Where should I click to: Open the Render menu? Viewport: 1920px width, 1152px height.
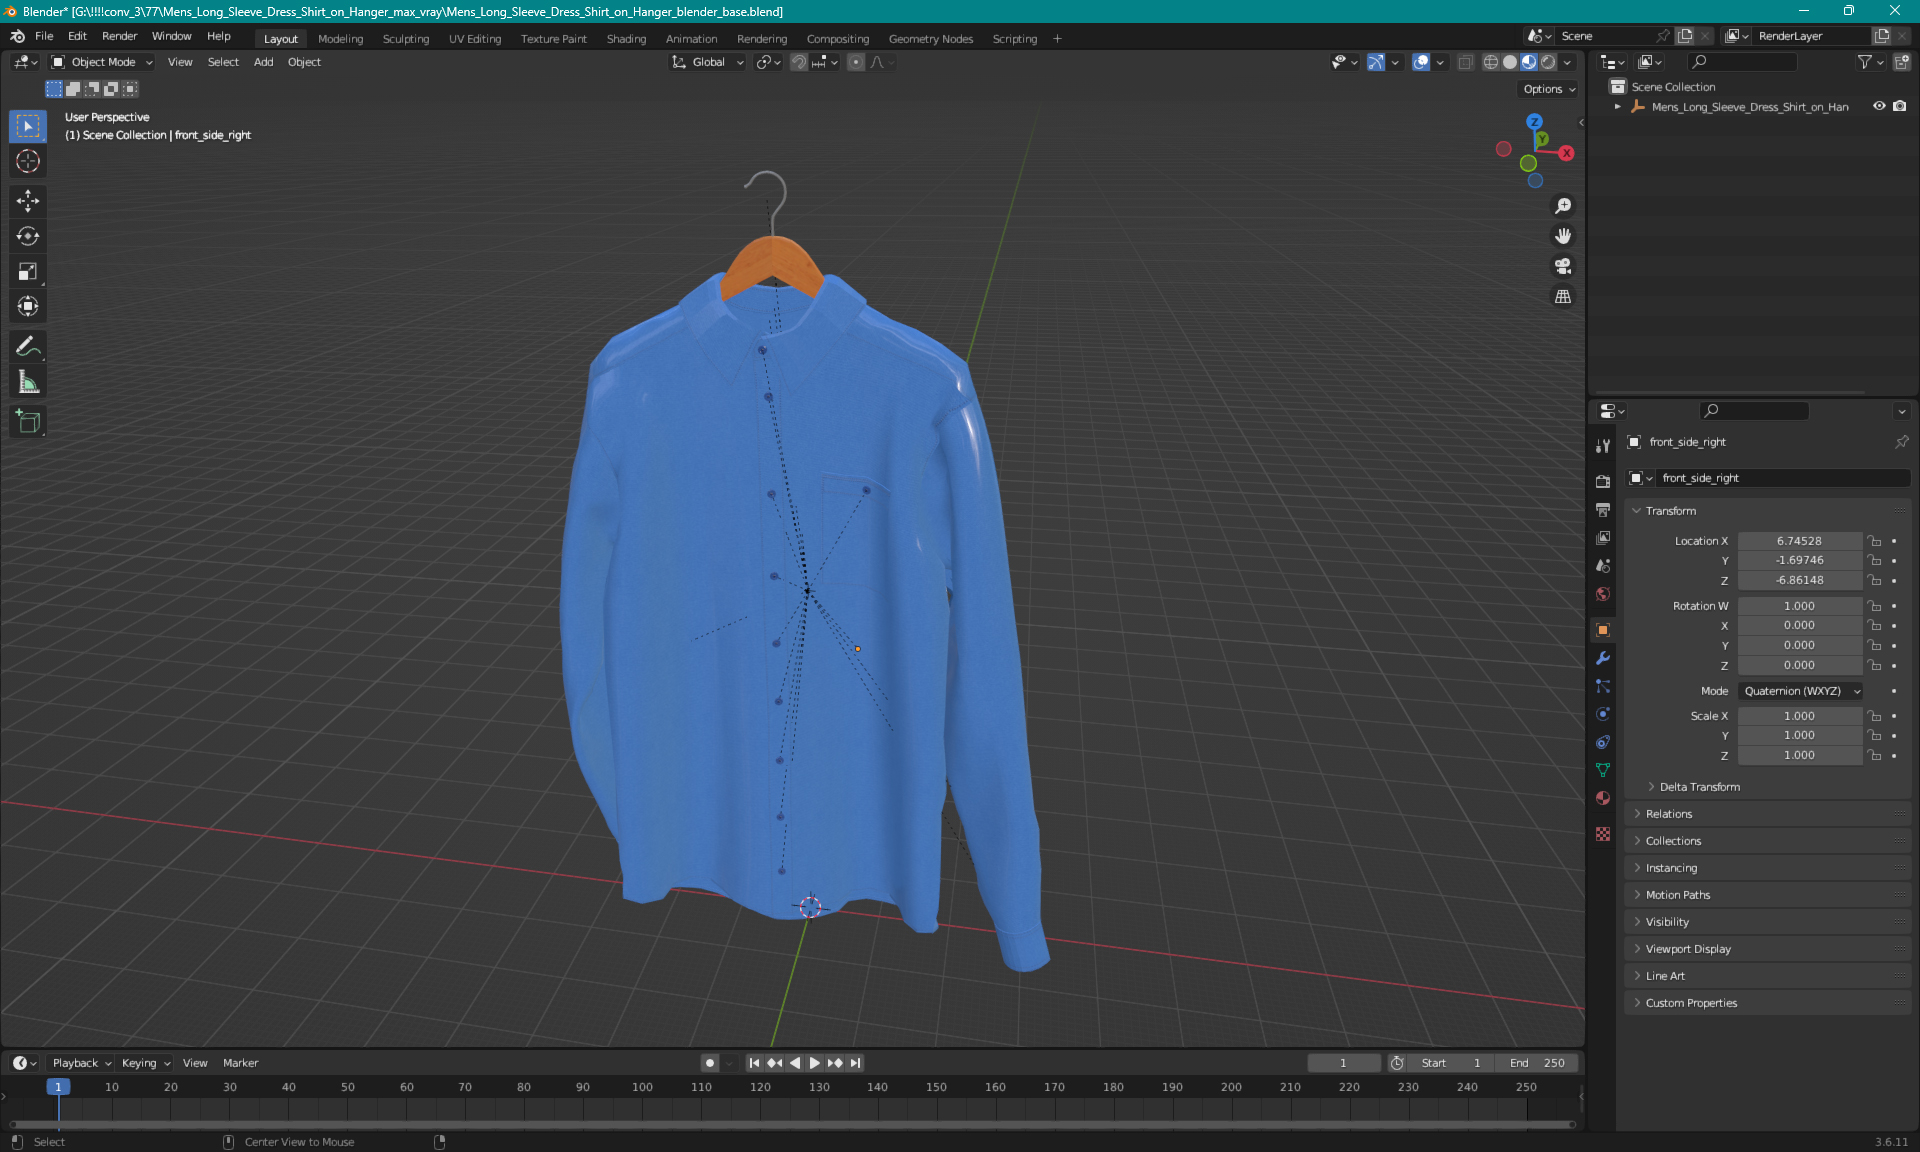point(119,36)
